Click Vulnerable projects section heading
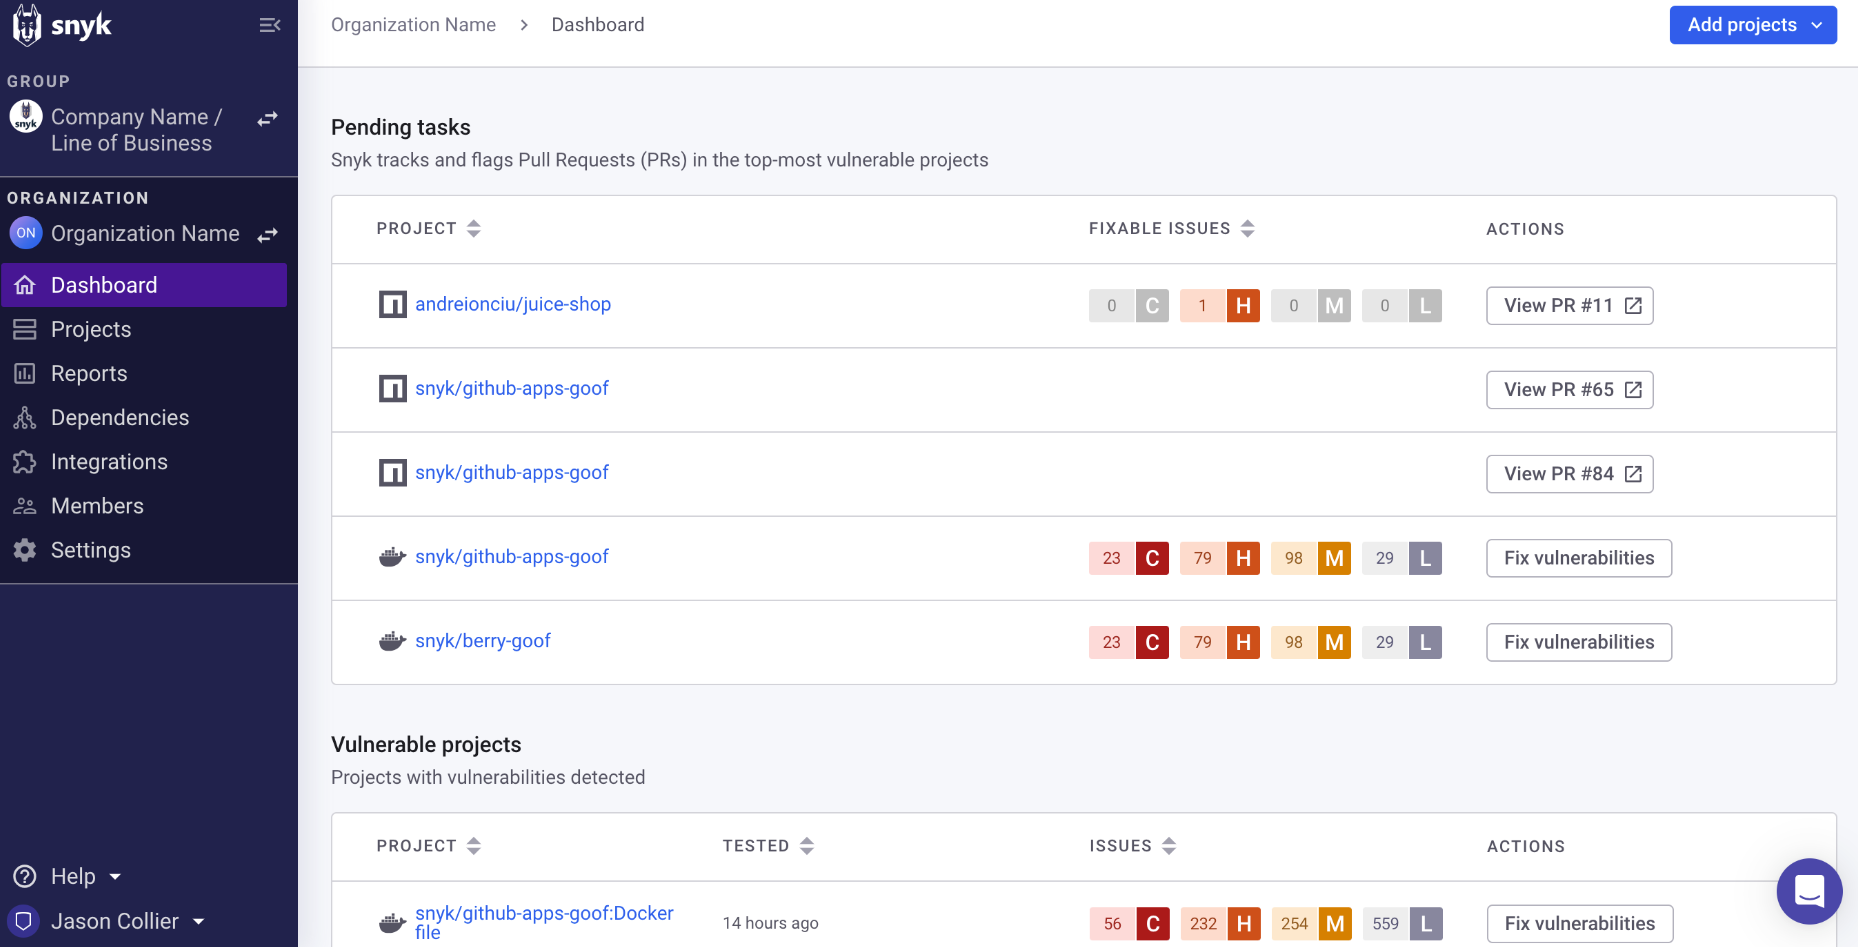The width and height of the screenshot is (1858, 947). pyautogui.click(x=426, y=744)
